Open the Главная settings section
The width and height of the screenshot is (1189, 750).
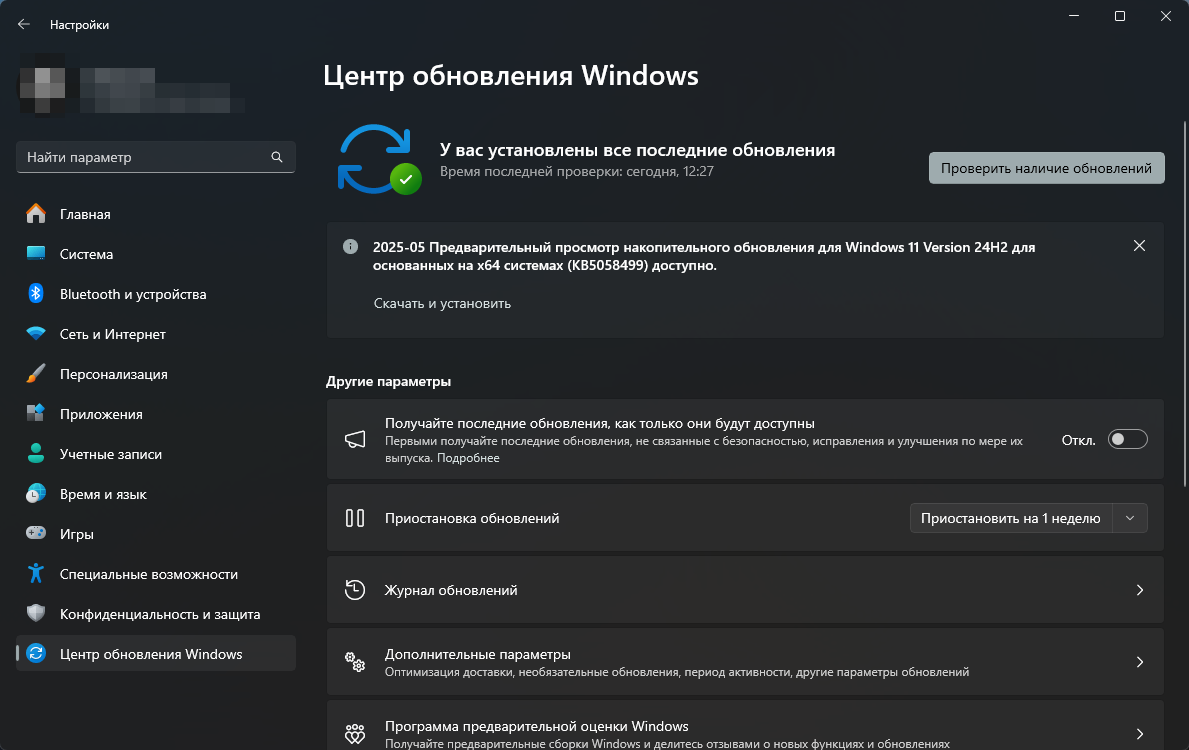[155, 214]
